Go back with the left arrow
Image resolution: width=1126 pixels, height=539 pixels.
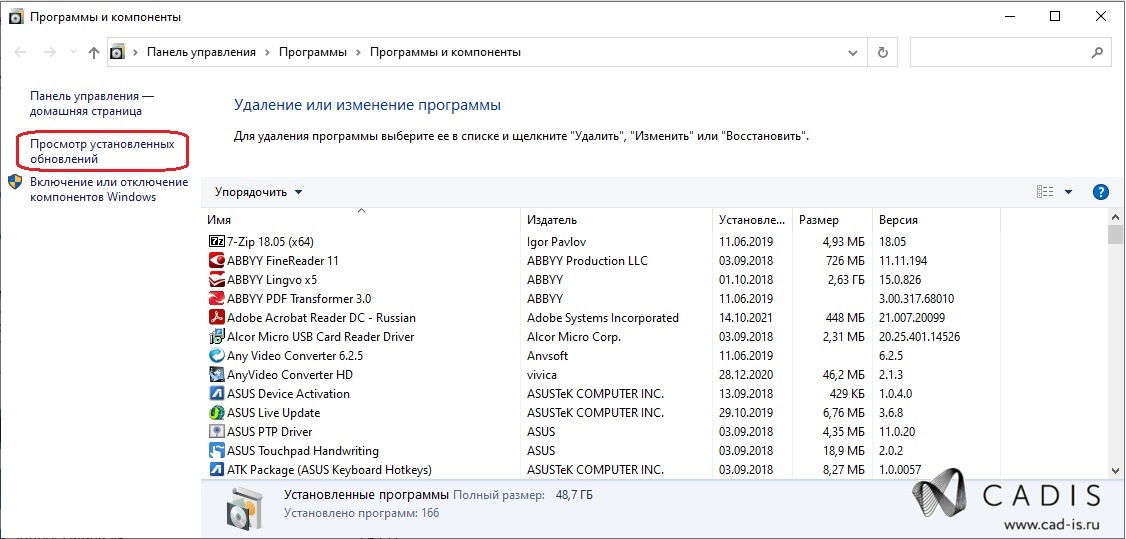(x=20, y=52)
